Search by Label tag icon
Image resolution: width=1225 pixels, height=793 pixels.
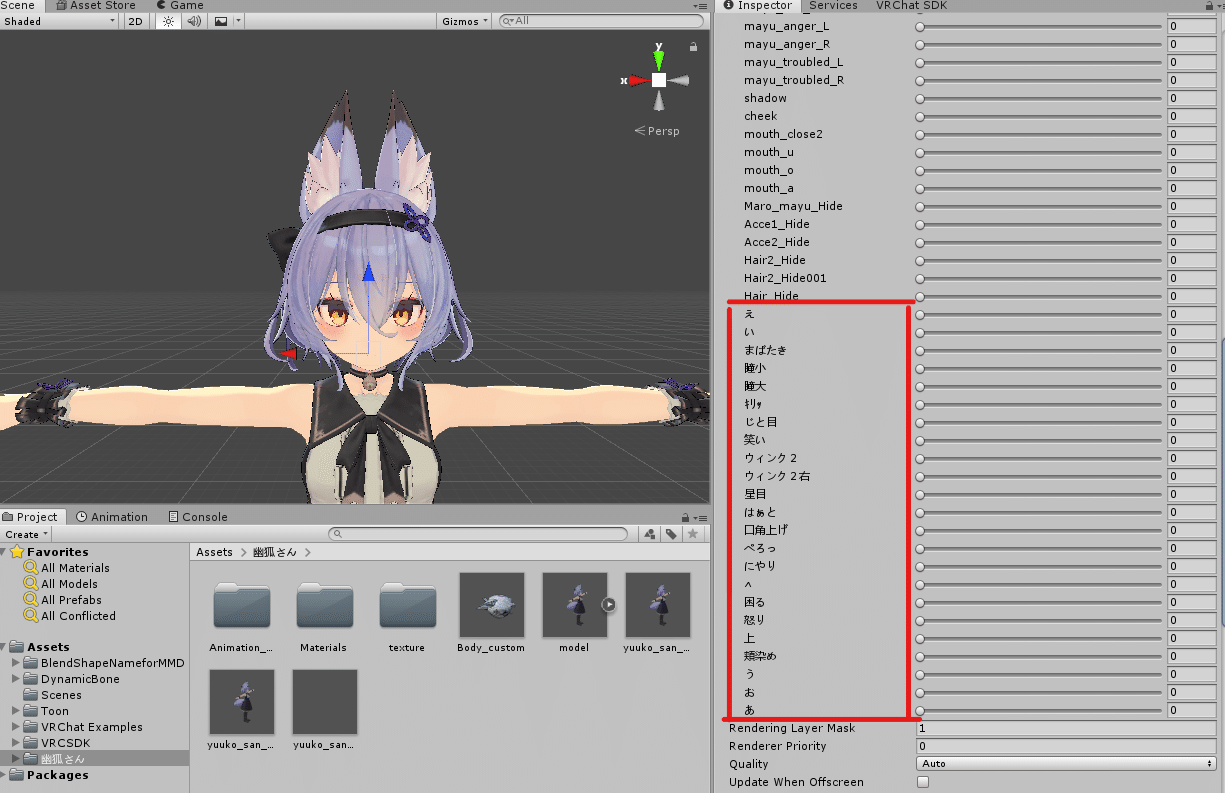point(671,534)
